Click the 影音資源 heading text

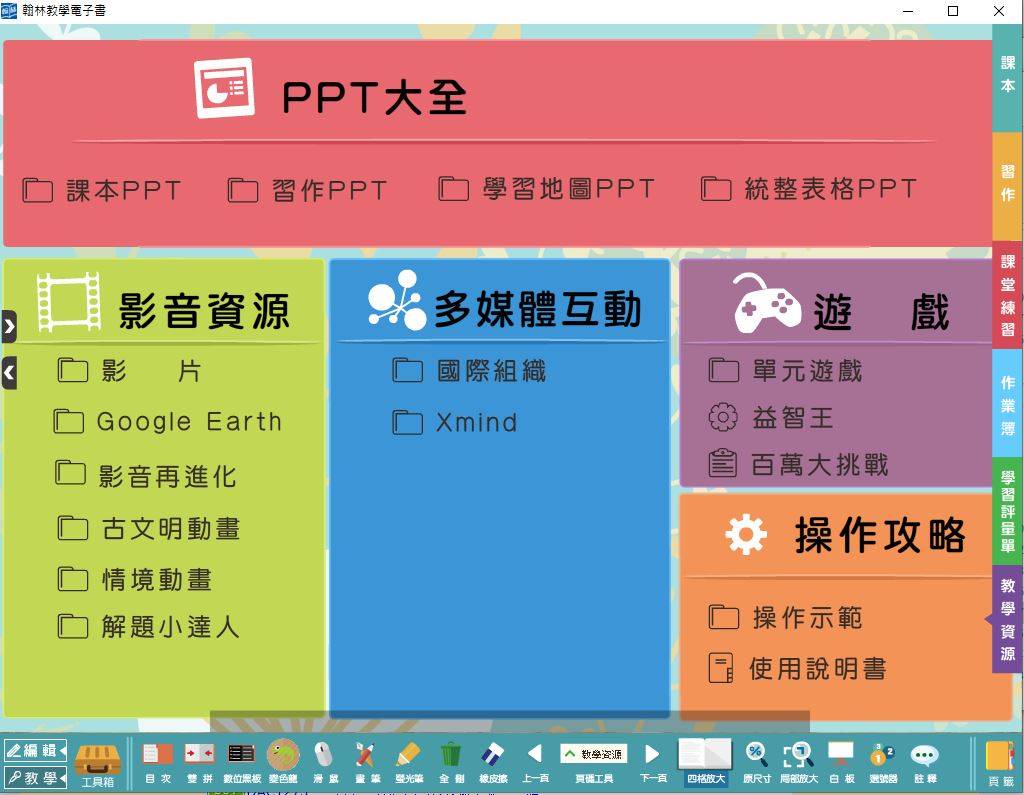point(204,311)
